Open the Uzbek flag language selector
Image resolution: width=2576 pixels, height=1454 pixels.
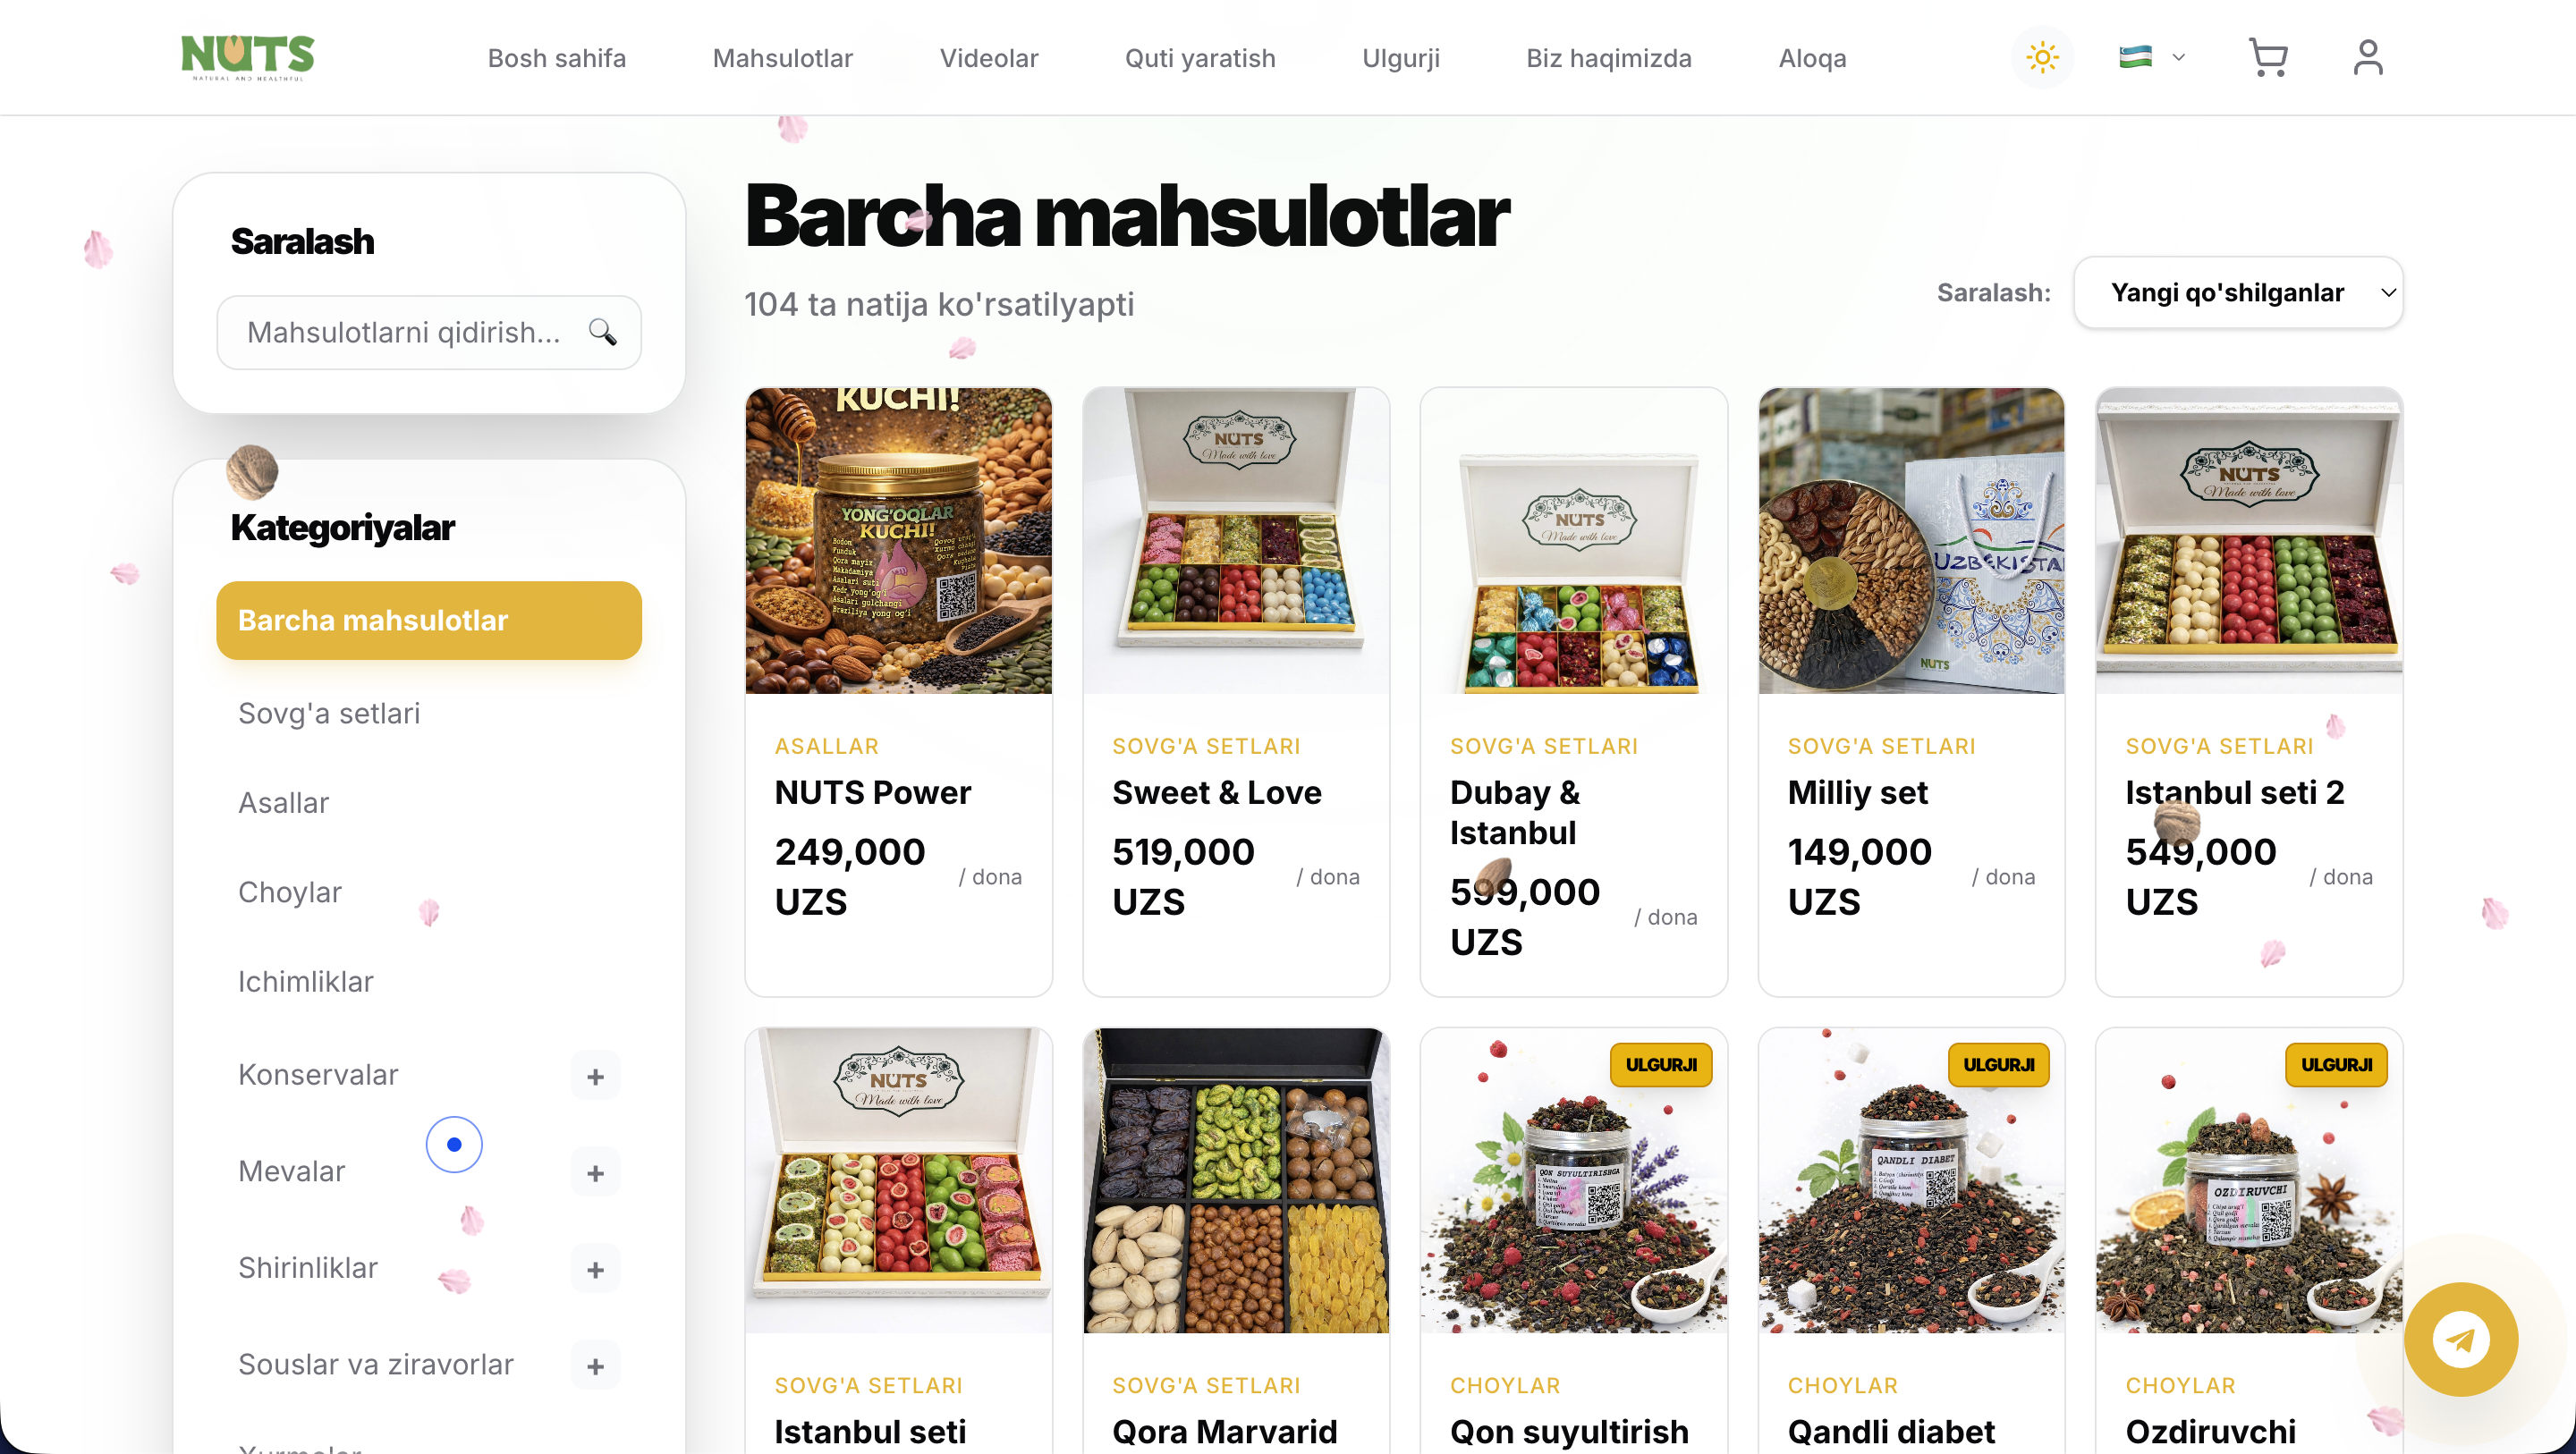pyautogui.click(x=2152, y=57)
